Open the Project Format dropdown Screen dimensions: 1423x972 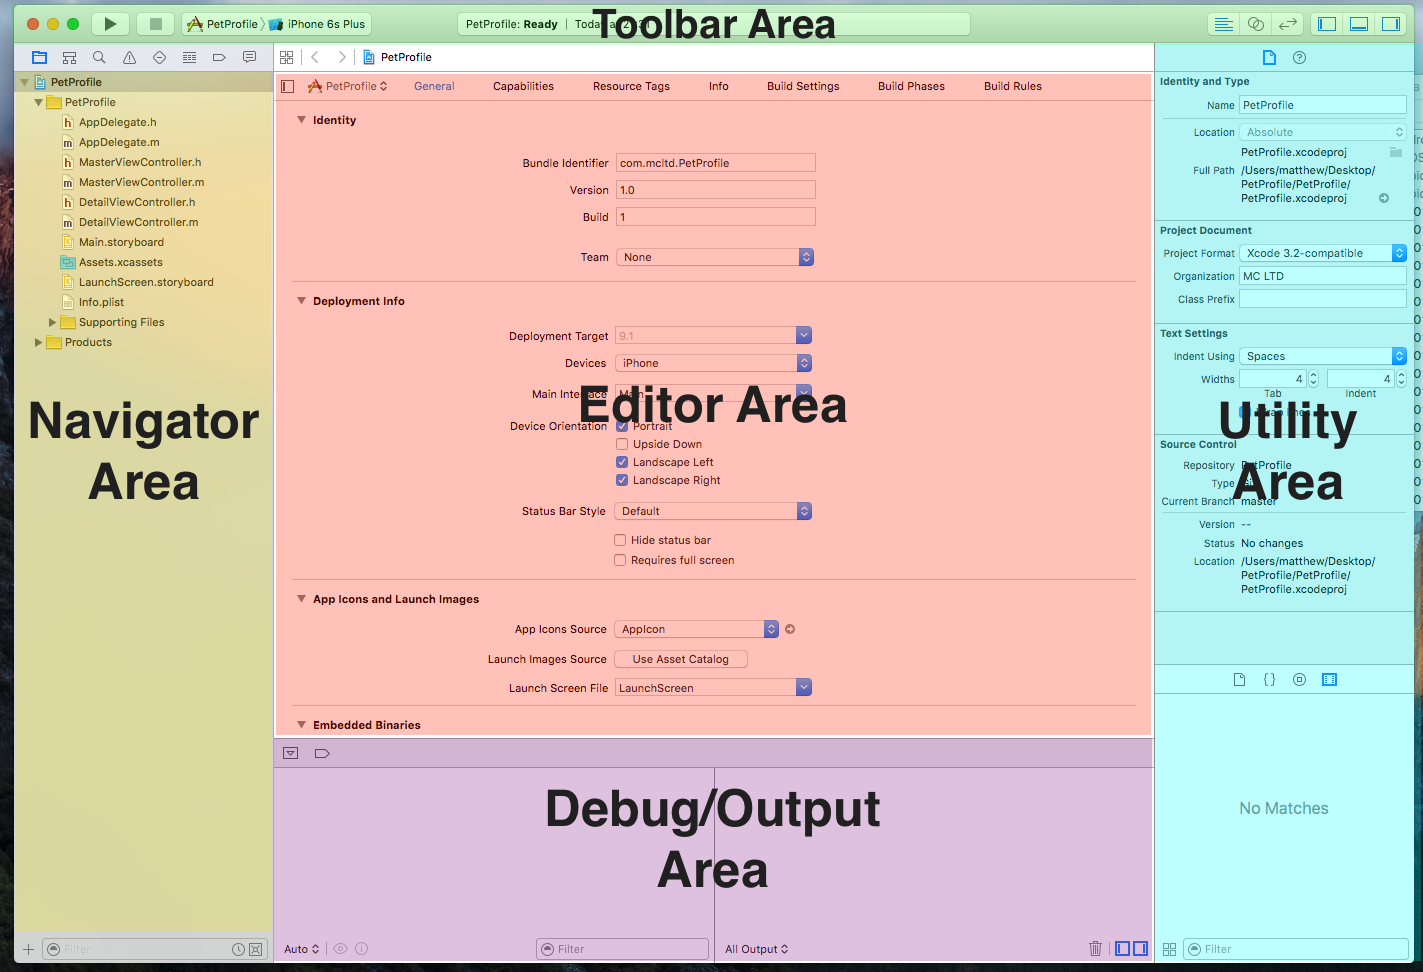click(x=1323, y=253)
